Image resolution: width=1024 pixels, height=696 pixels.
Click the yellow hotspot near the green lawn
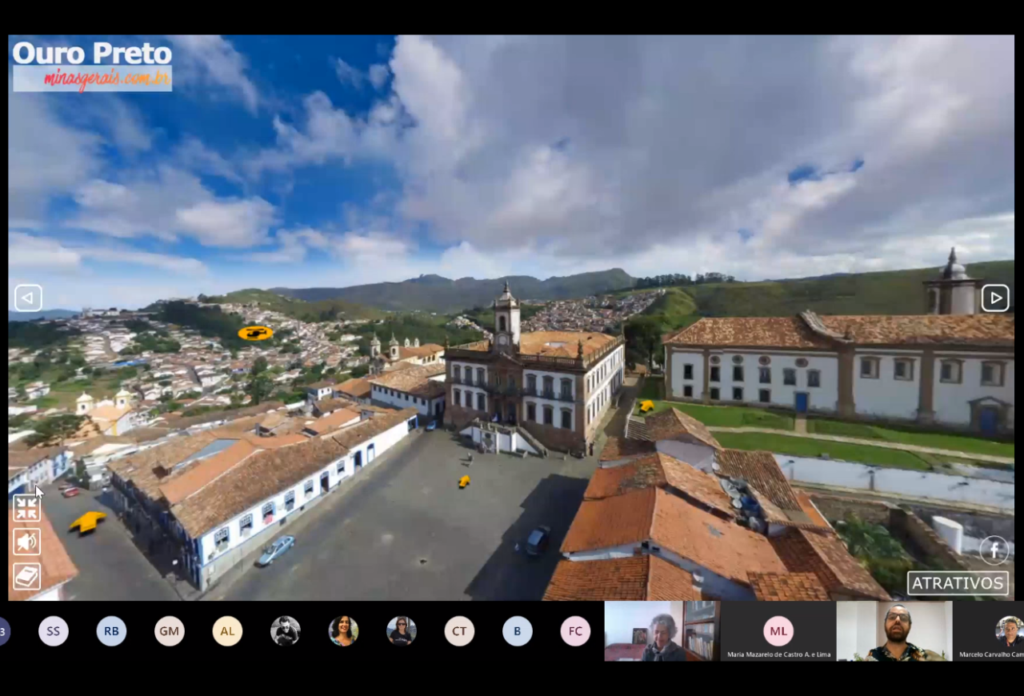click(x=647, y=405)
